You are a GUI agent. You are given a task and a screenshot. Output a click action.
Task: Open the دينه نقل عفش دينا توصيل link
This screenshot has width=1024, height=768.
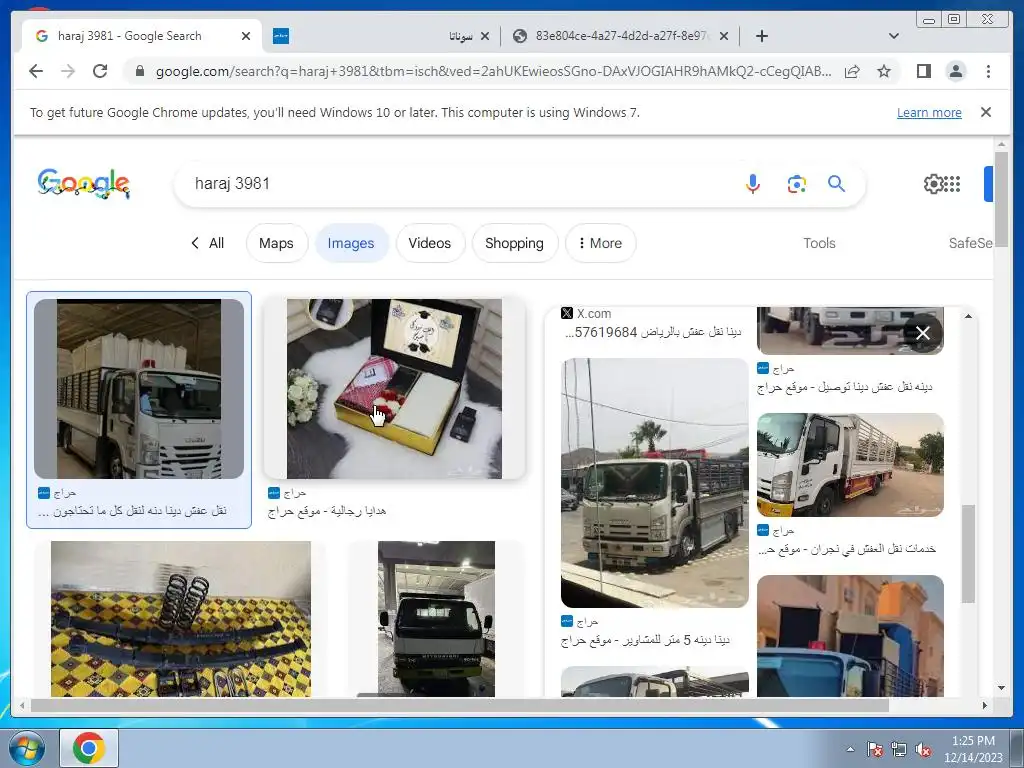pos(844,387)
